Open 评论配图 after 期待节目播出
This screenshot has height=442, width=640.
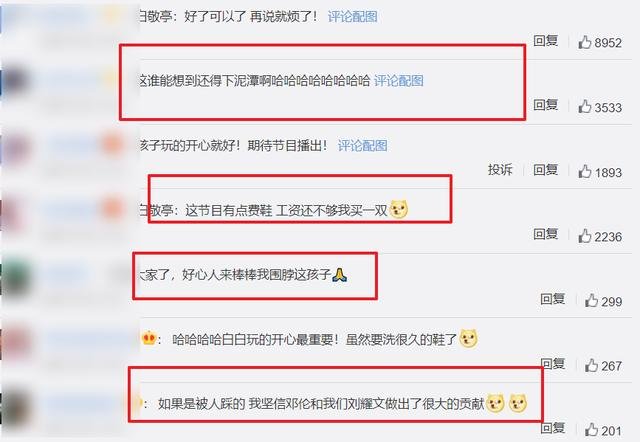point(362,145)
